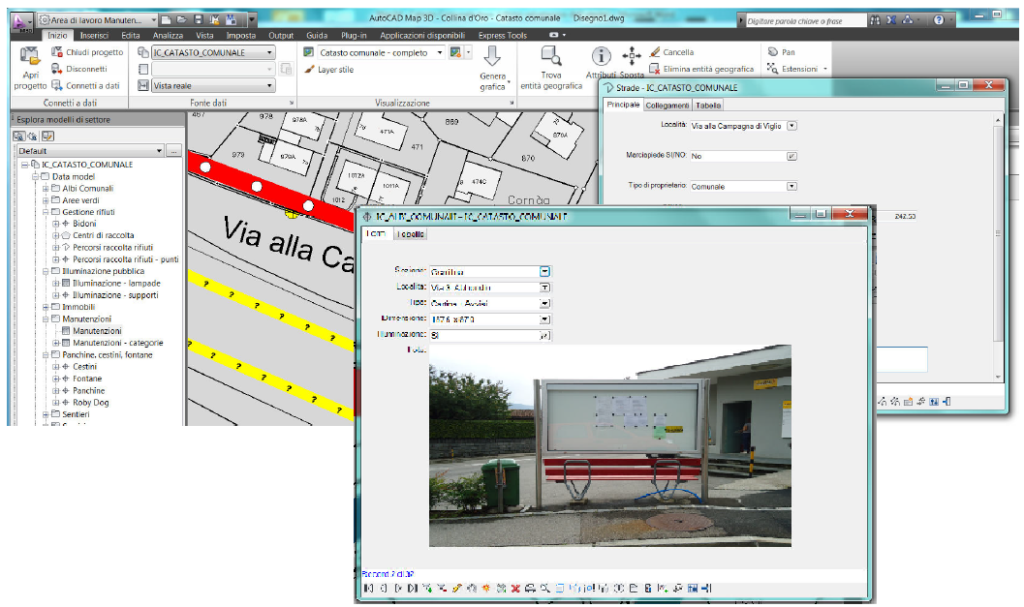This screenshot has width=1024, height=607.
Task: Select the Cancella tool
Action: [654, 52]
